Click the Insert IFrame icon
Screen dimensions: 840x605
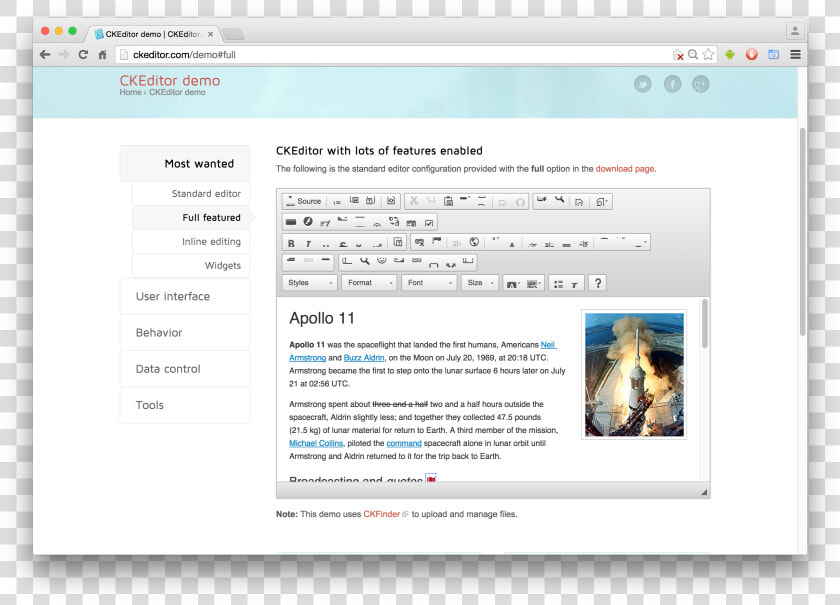coord(468,262)
